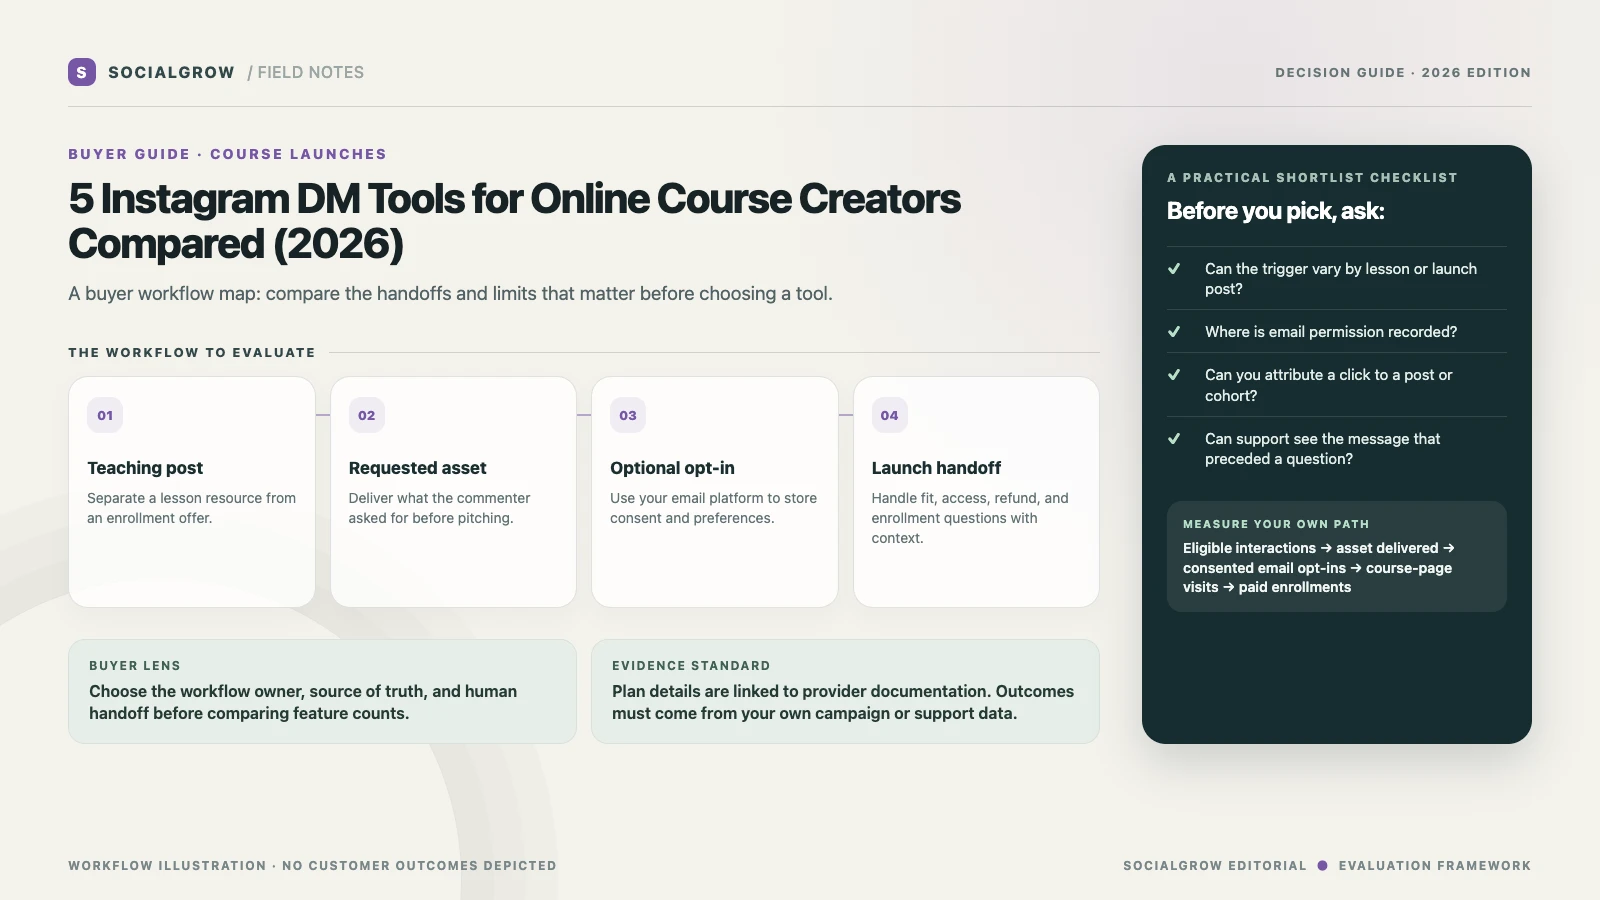Click 'Where is email permission recorded?' question
Screen dimensions: 1600x900
1331,332
